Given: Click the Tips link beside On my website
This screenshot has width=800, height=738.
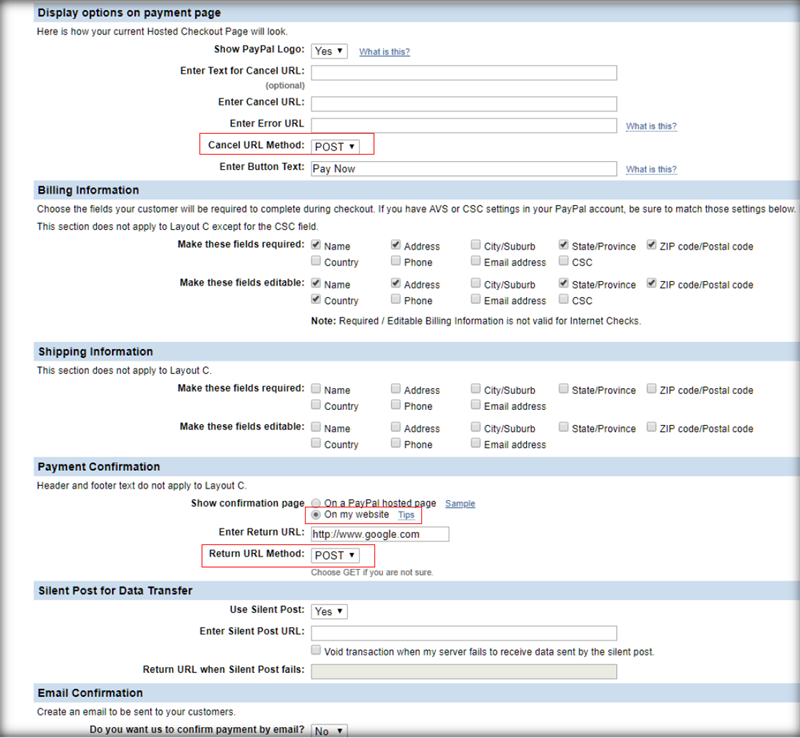Looking at the screenshot, I should 406,515.
